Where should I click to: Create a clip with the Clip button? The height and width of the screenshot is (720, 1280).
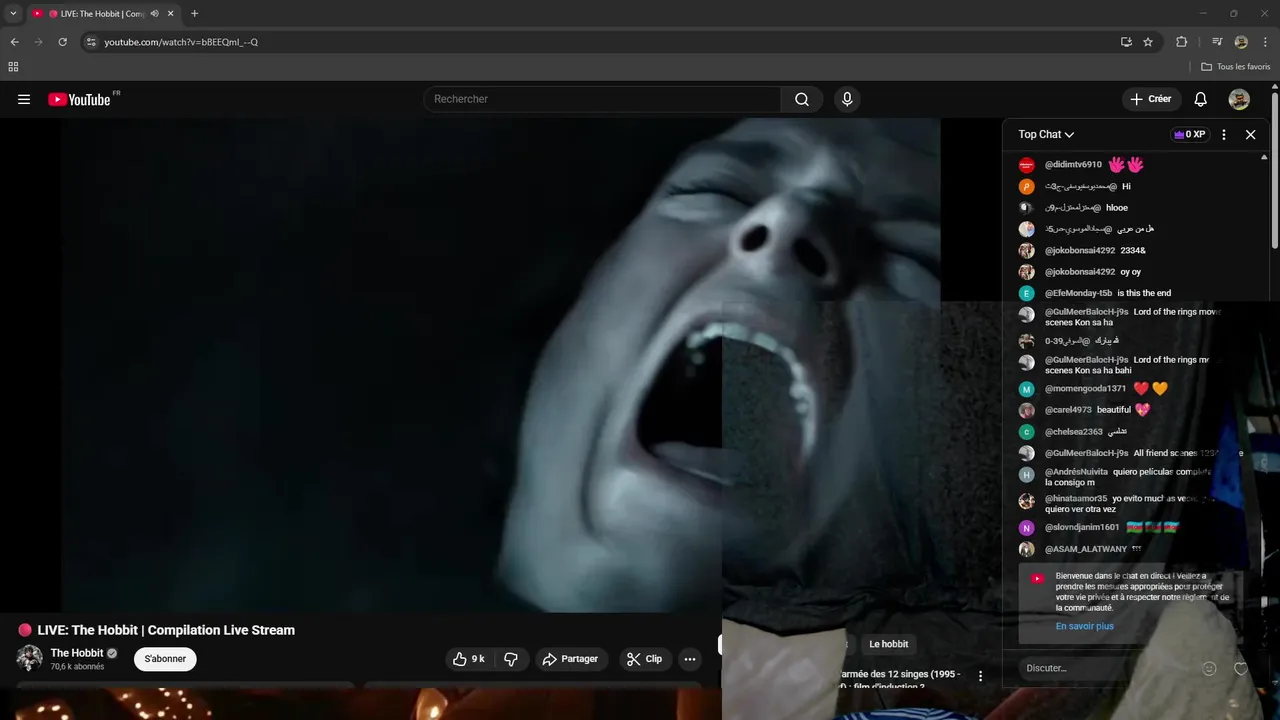point(644,659)
